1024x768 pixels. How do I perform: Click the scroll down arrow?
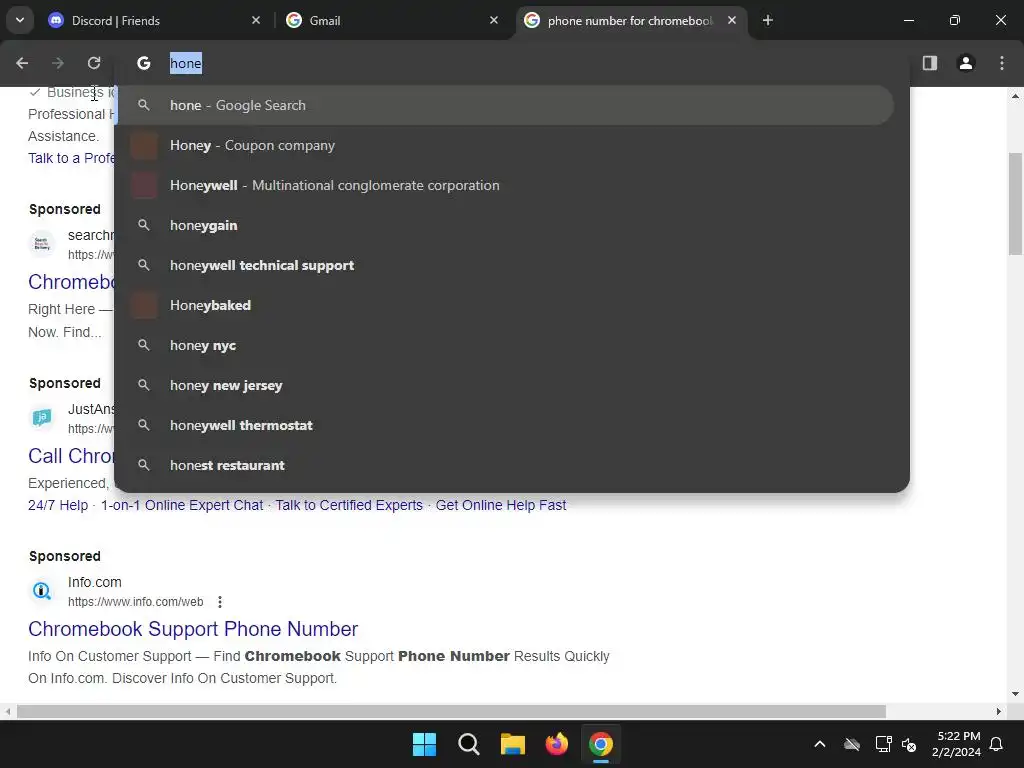1016,694
